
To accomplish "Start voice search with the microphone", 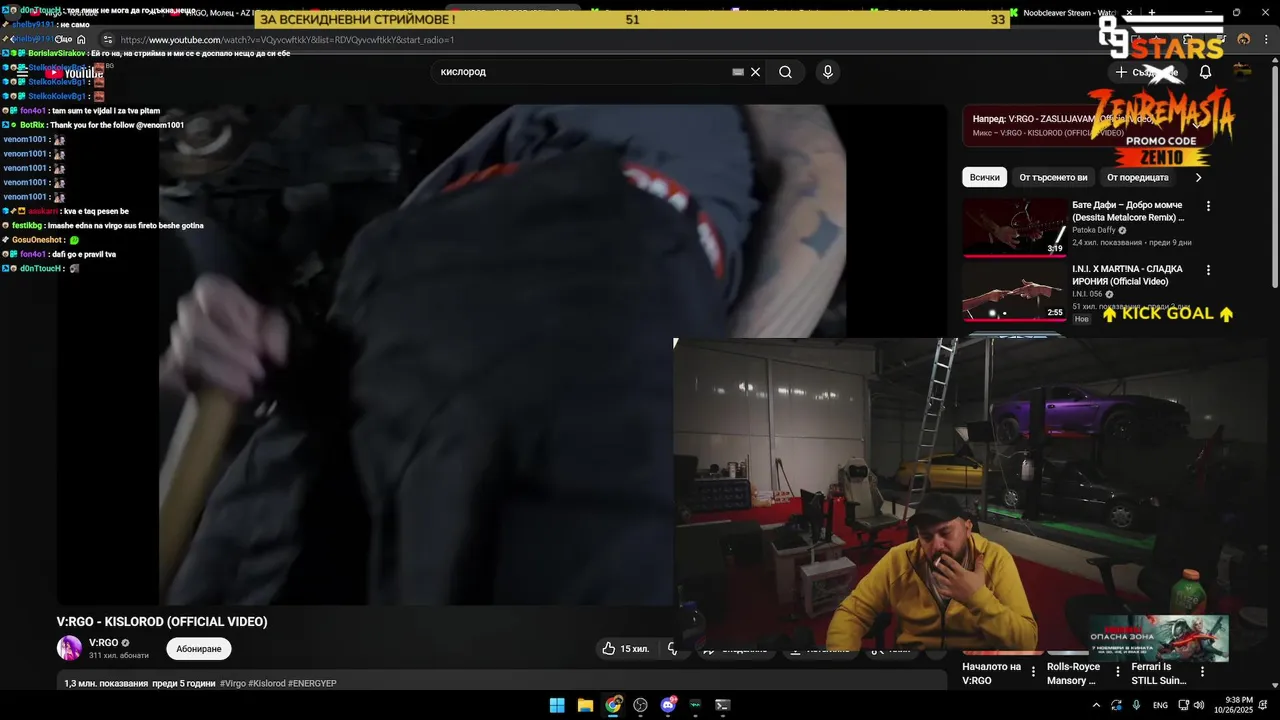I will 827,72.
